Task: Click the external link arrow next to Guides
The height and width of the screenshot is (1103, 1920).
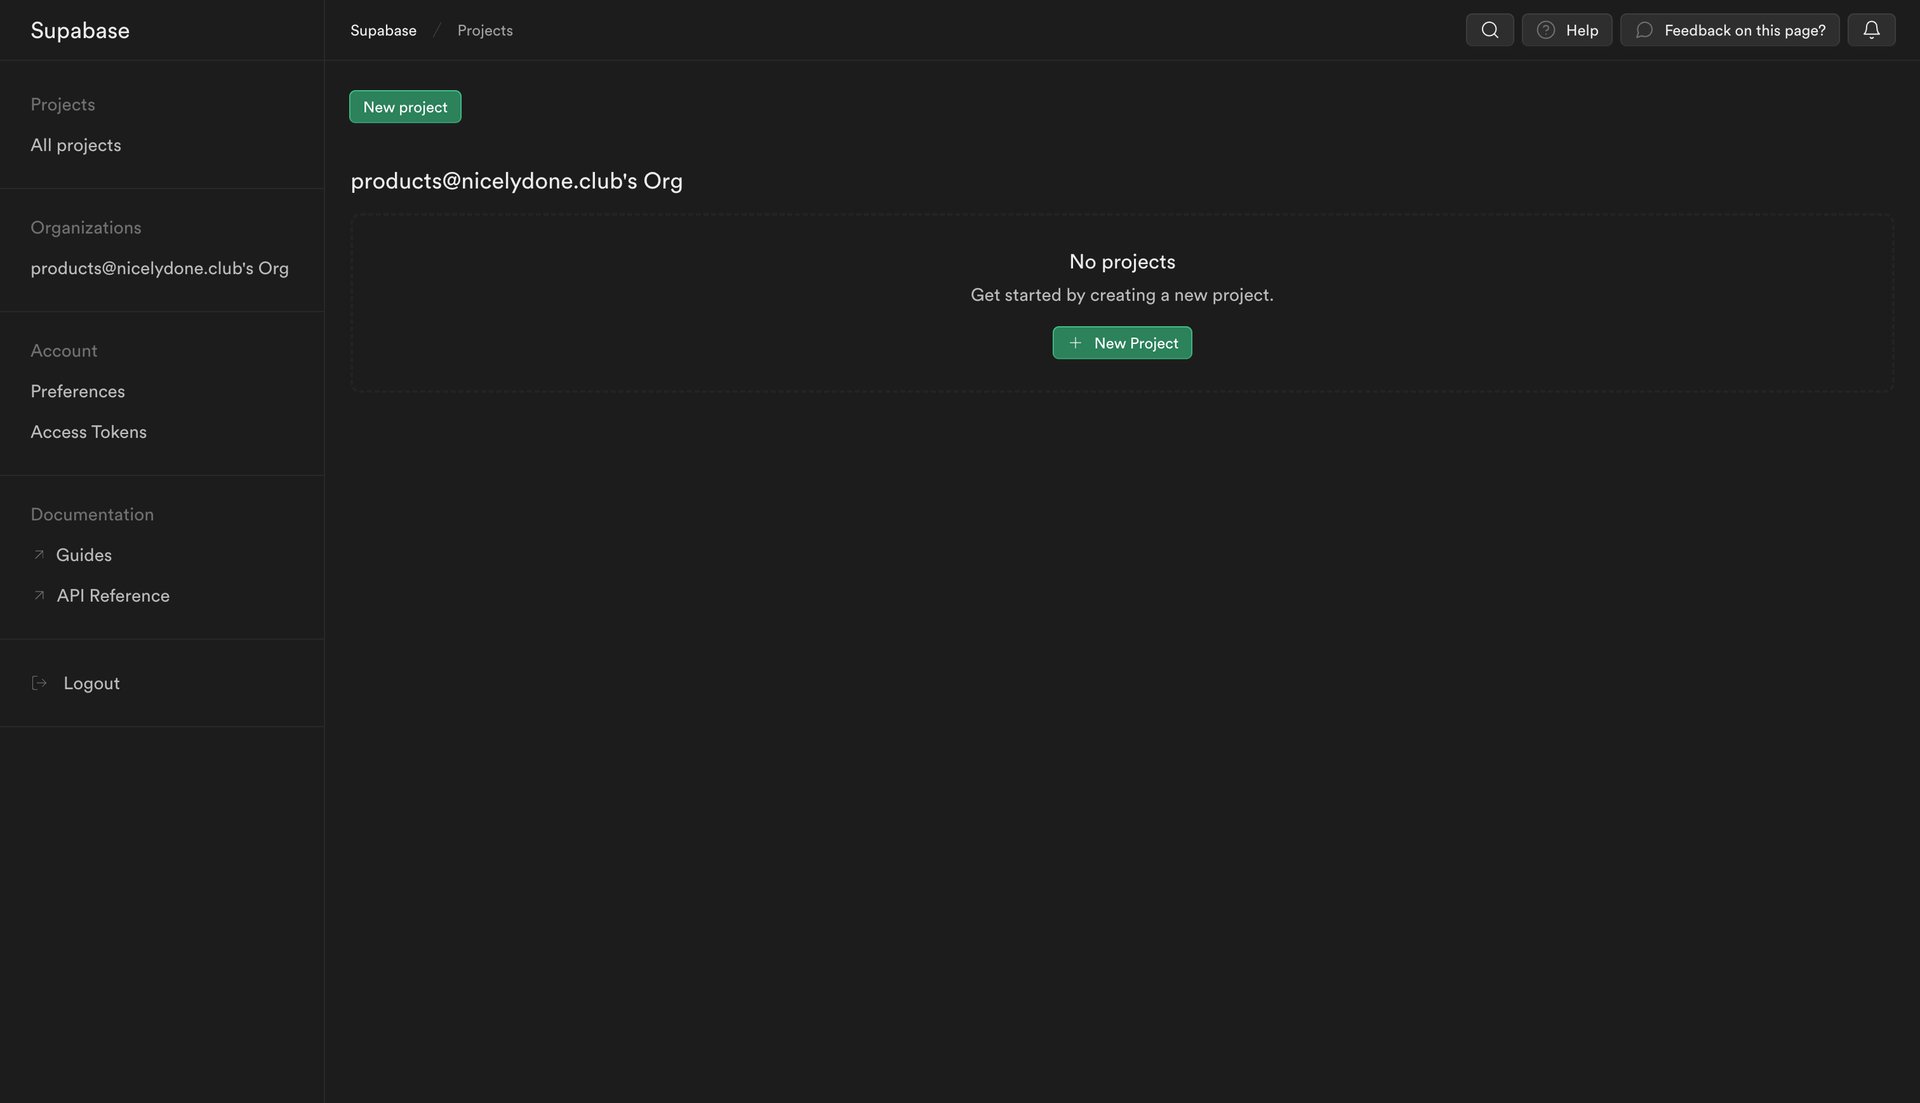Action: (39, 554)
